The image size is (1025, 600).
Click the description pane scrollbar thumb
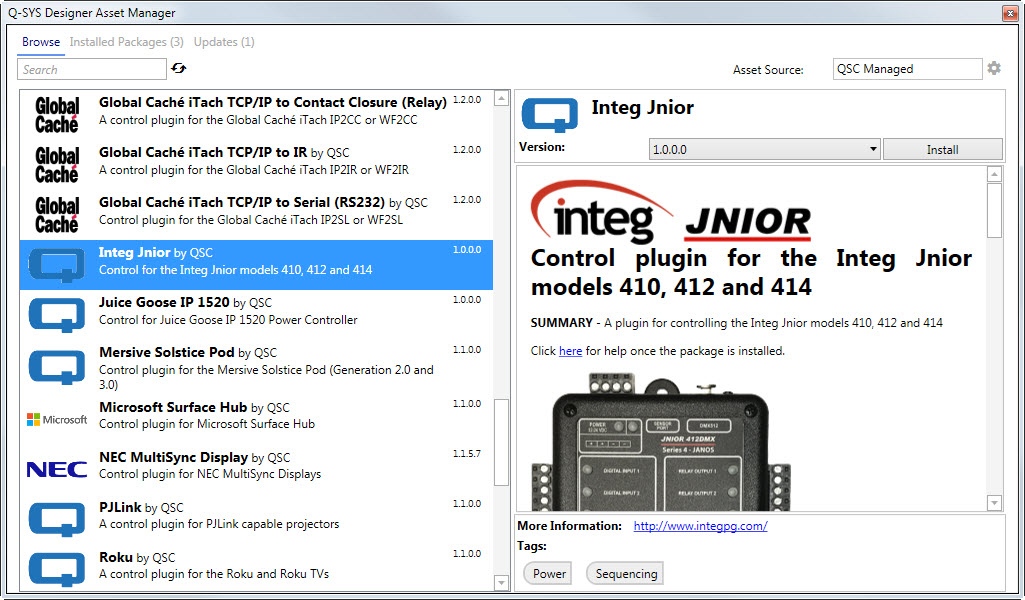click(994, 210)
